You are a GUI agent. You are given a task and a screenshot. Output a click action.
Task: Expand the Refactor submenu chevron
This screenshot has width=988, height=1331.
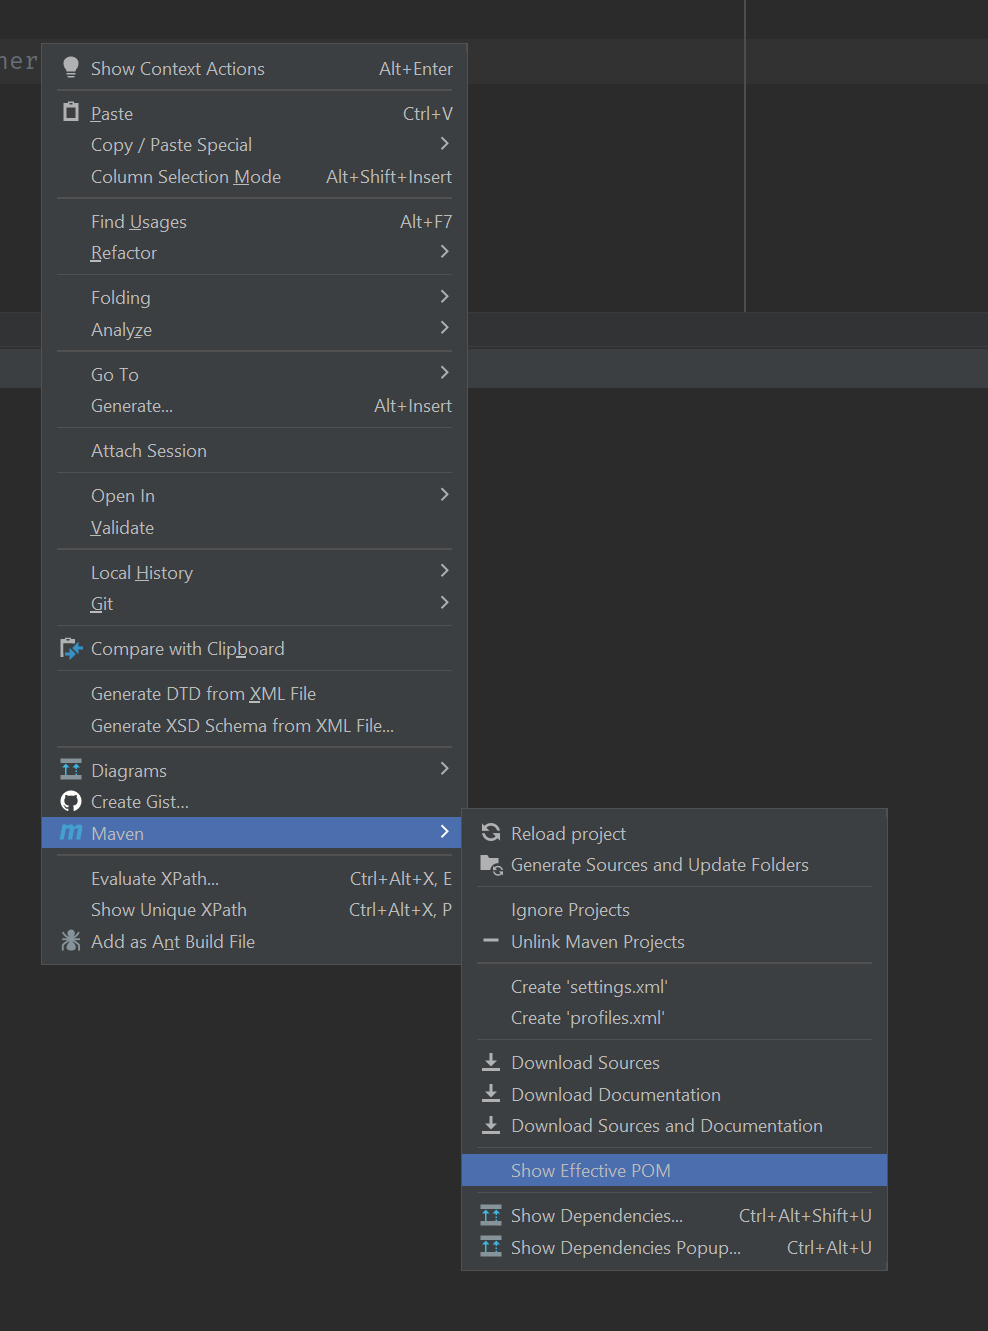[444, 252]
